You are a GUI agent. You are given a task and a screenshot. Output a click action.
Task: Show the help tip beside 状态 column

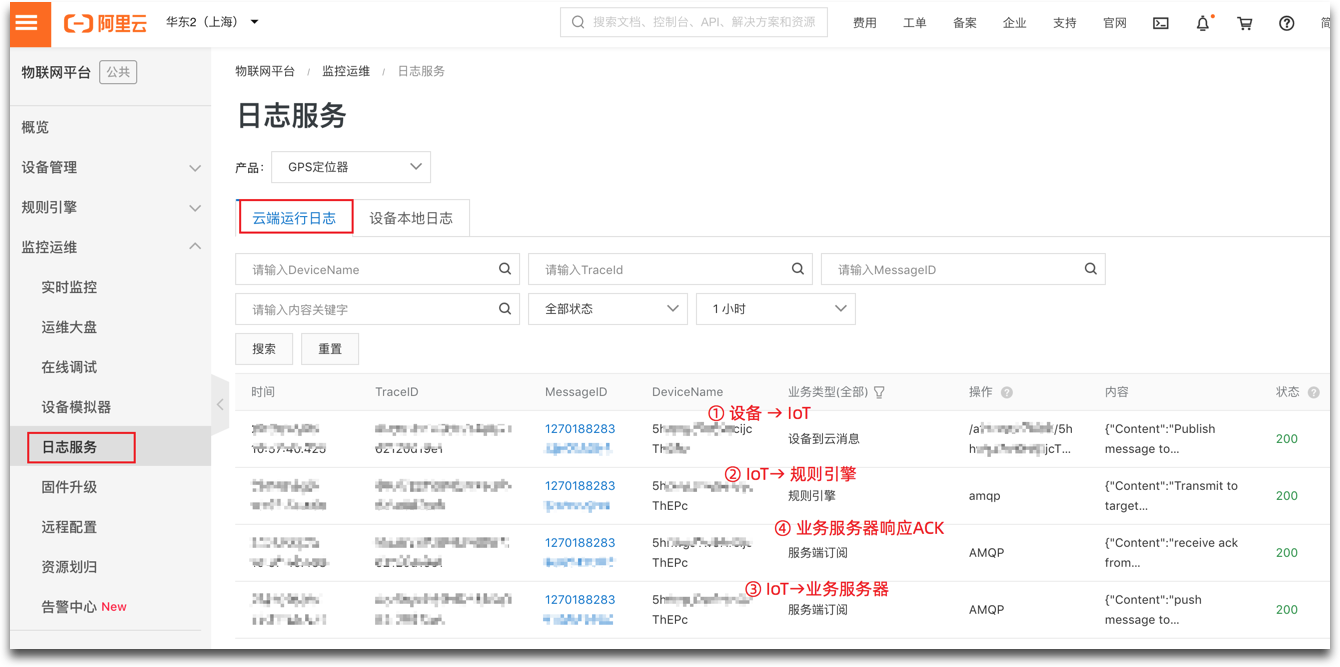click(1314, 393)
